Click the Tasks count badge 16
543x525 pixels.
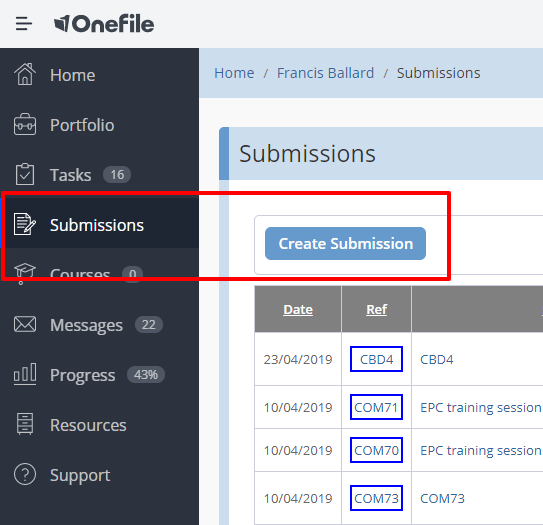117,175
